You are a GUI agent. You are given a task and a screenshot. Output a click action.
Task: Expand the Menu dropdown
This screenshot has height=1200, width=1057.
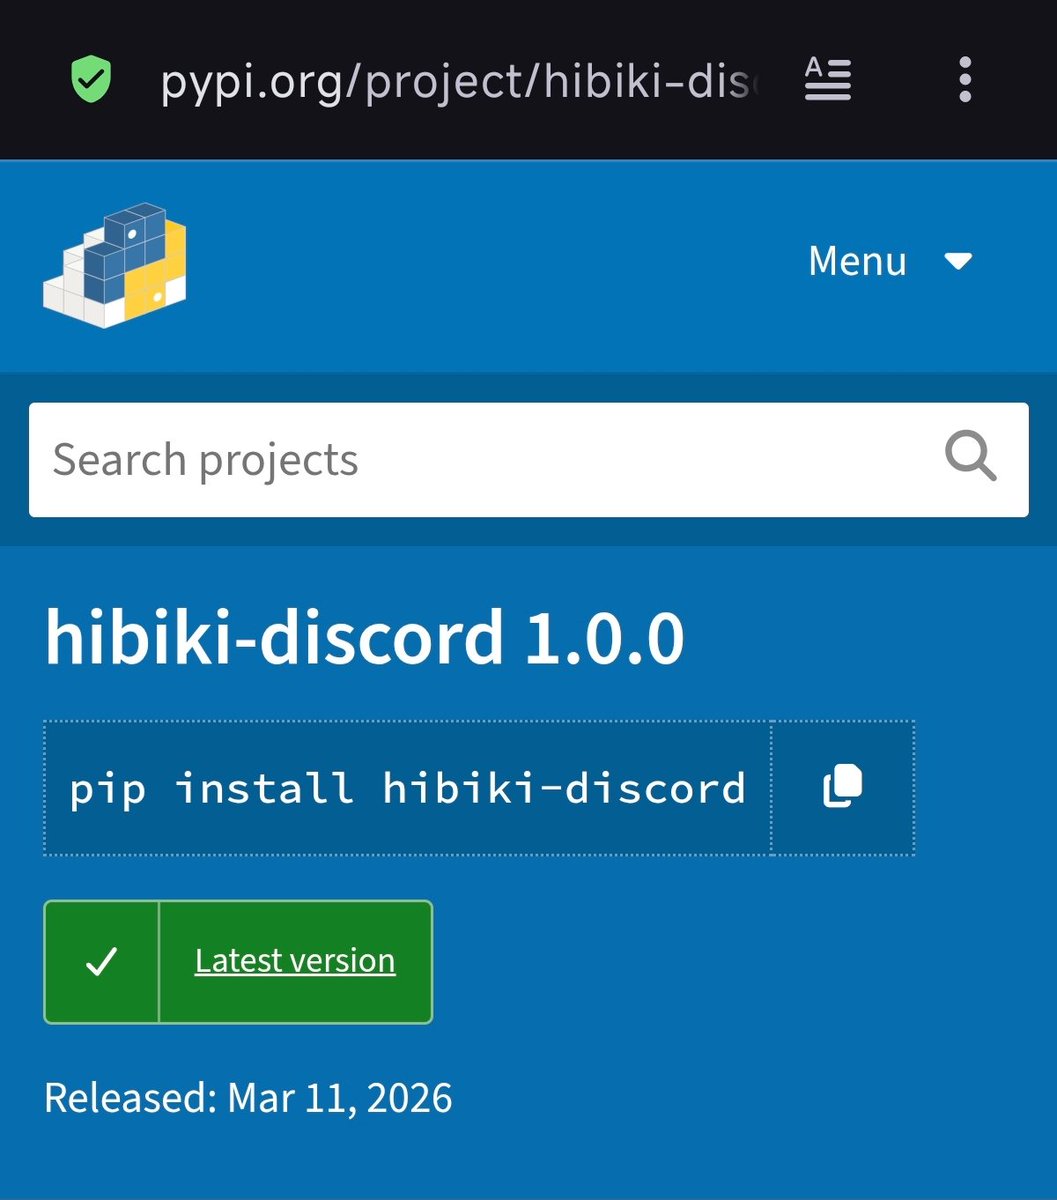tap(890, 261)
